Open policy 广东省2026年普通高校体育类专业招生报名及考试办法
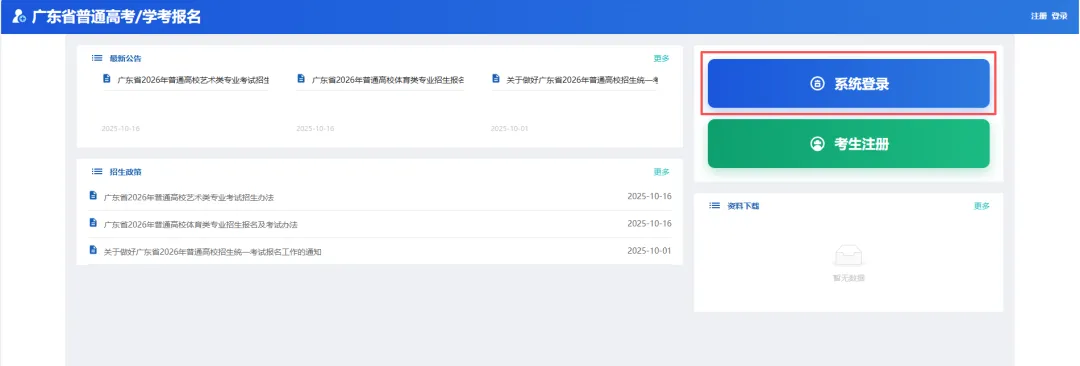 [x=200, y=225]
